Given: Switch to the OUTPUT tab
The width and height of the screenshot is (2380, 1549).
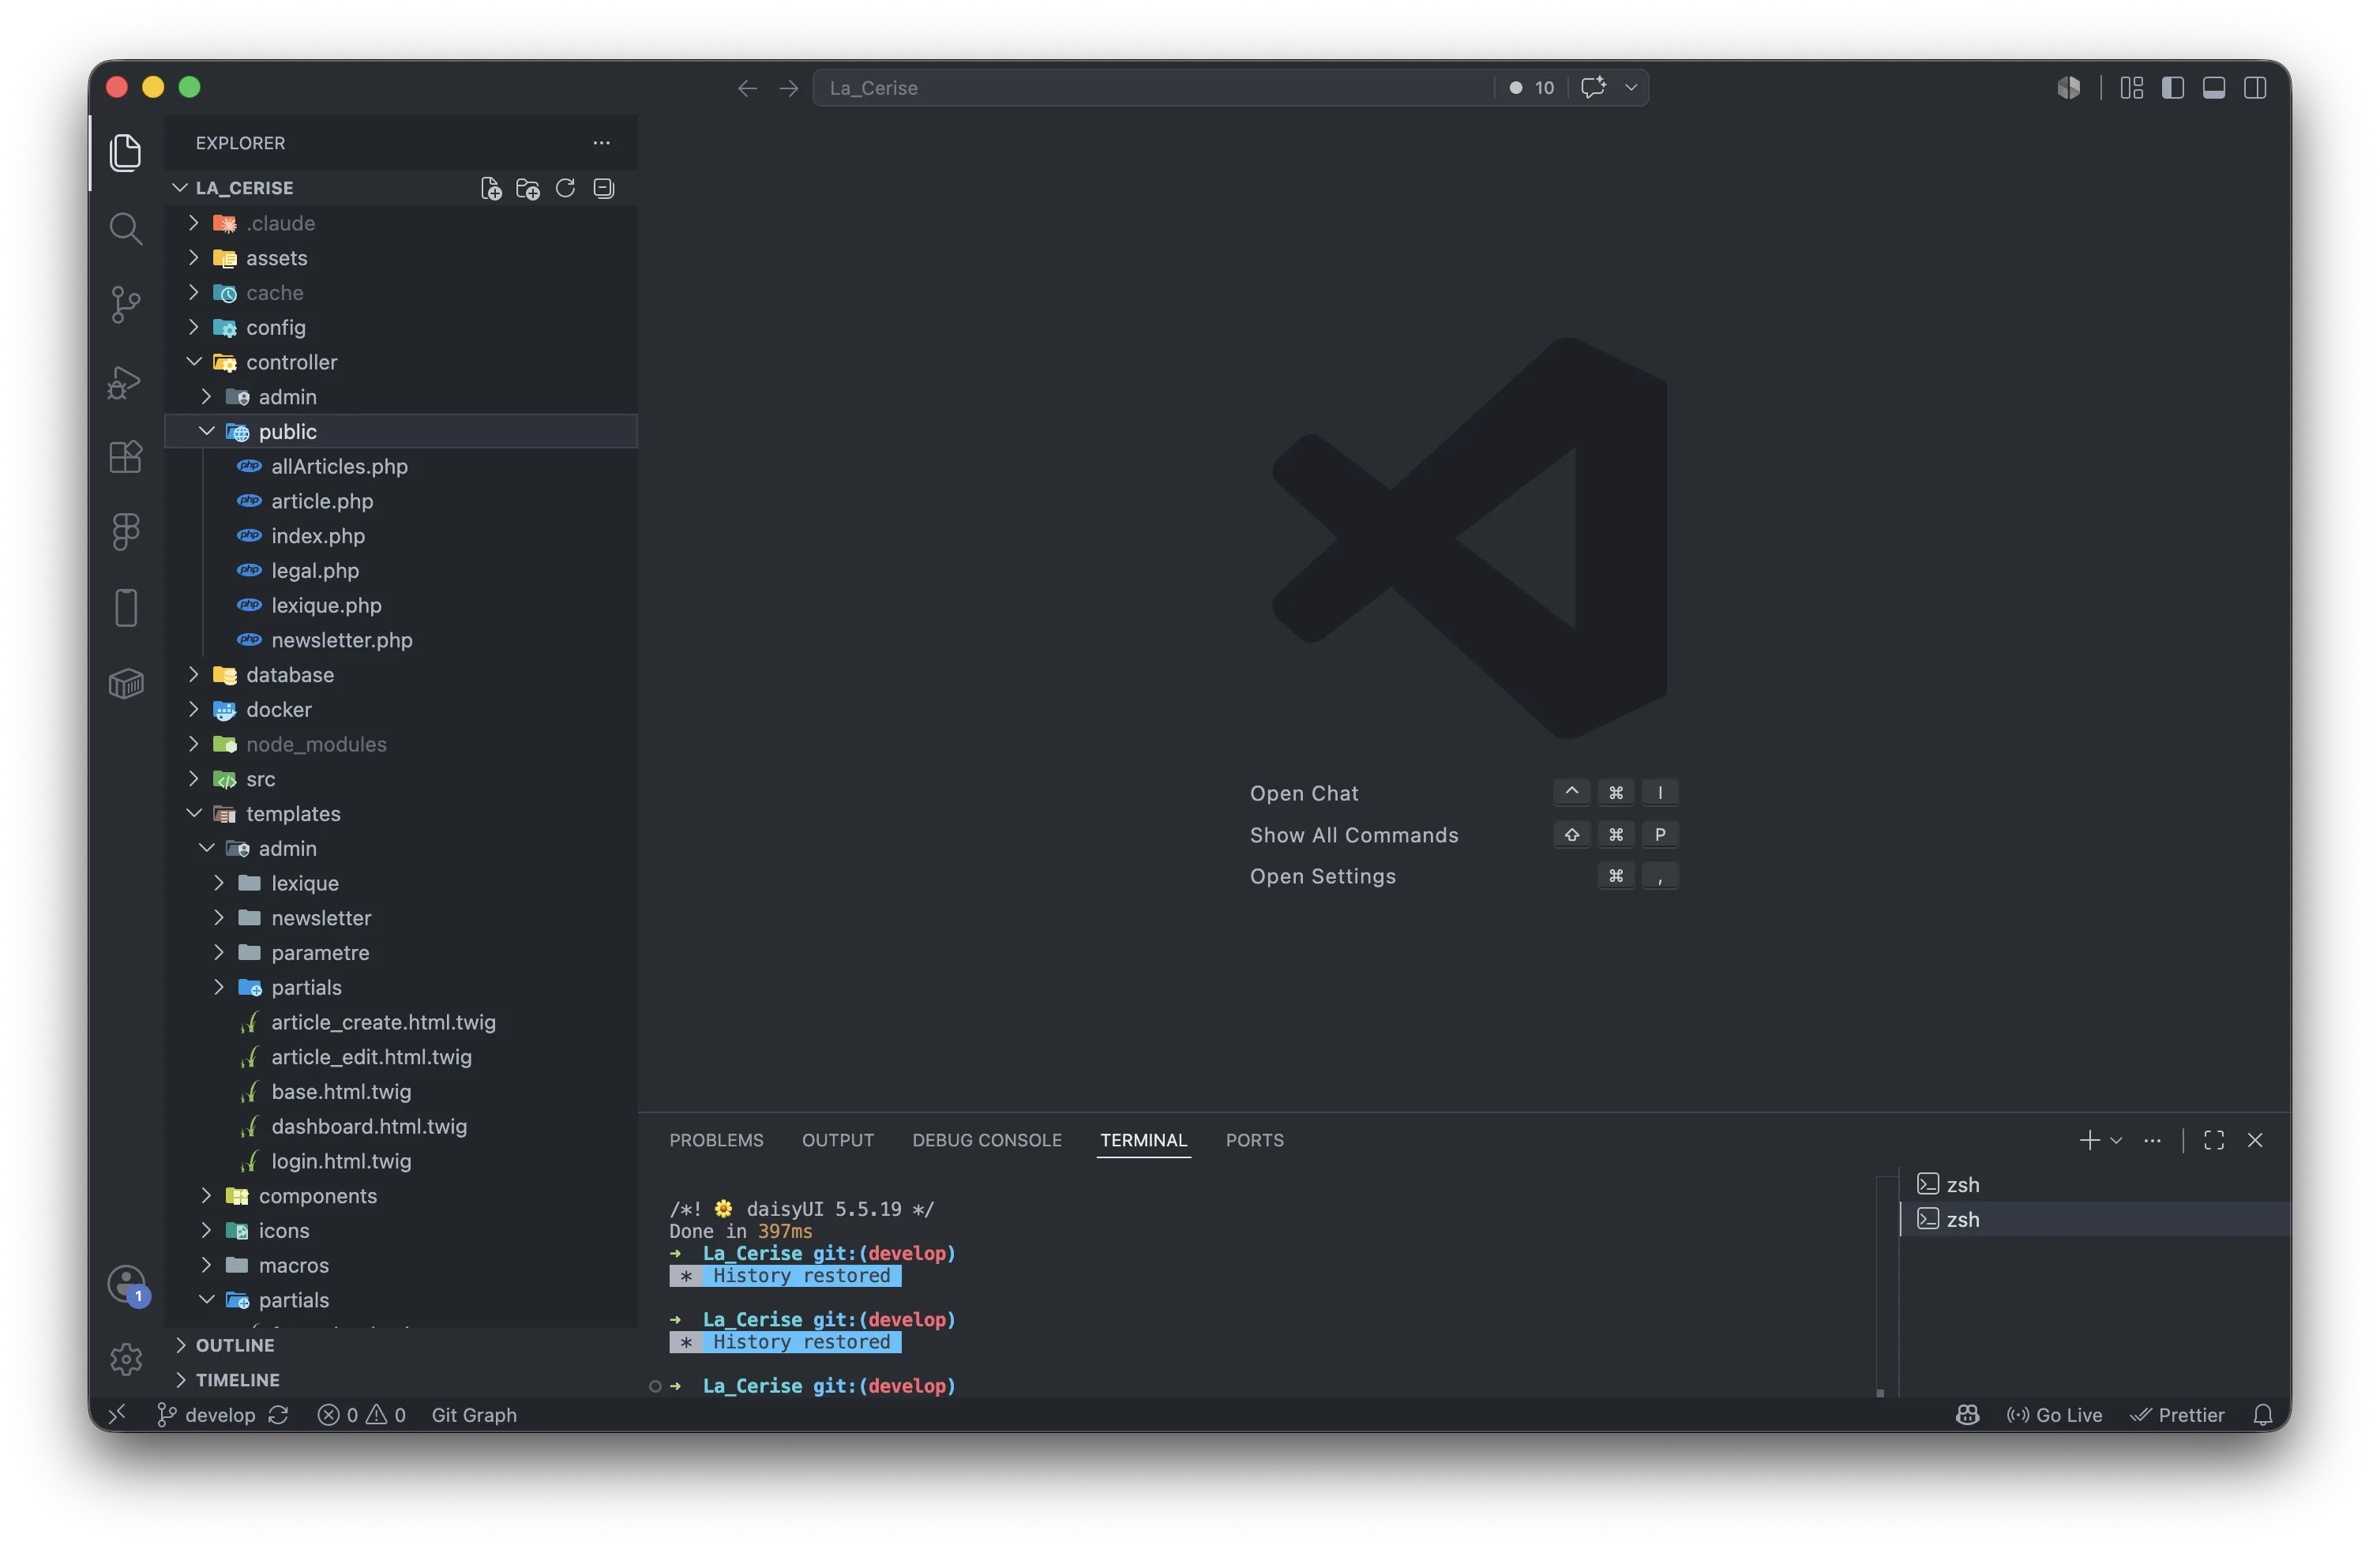Looking at the screenshot, I should [837, 1140].
